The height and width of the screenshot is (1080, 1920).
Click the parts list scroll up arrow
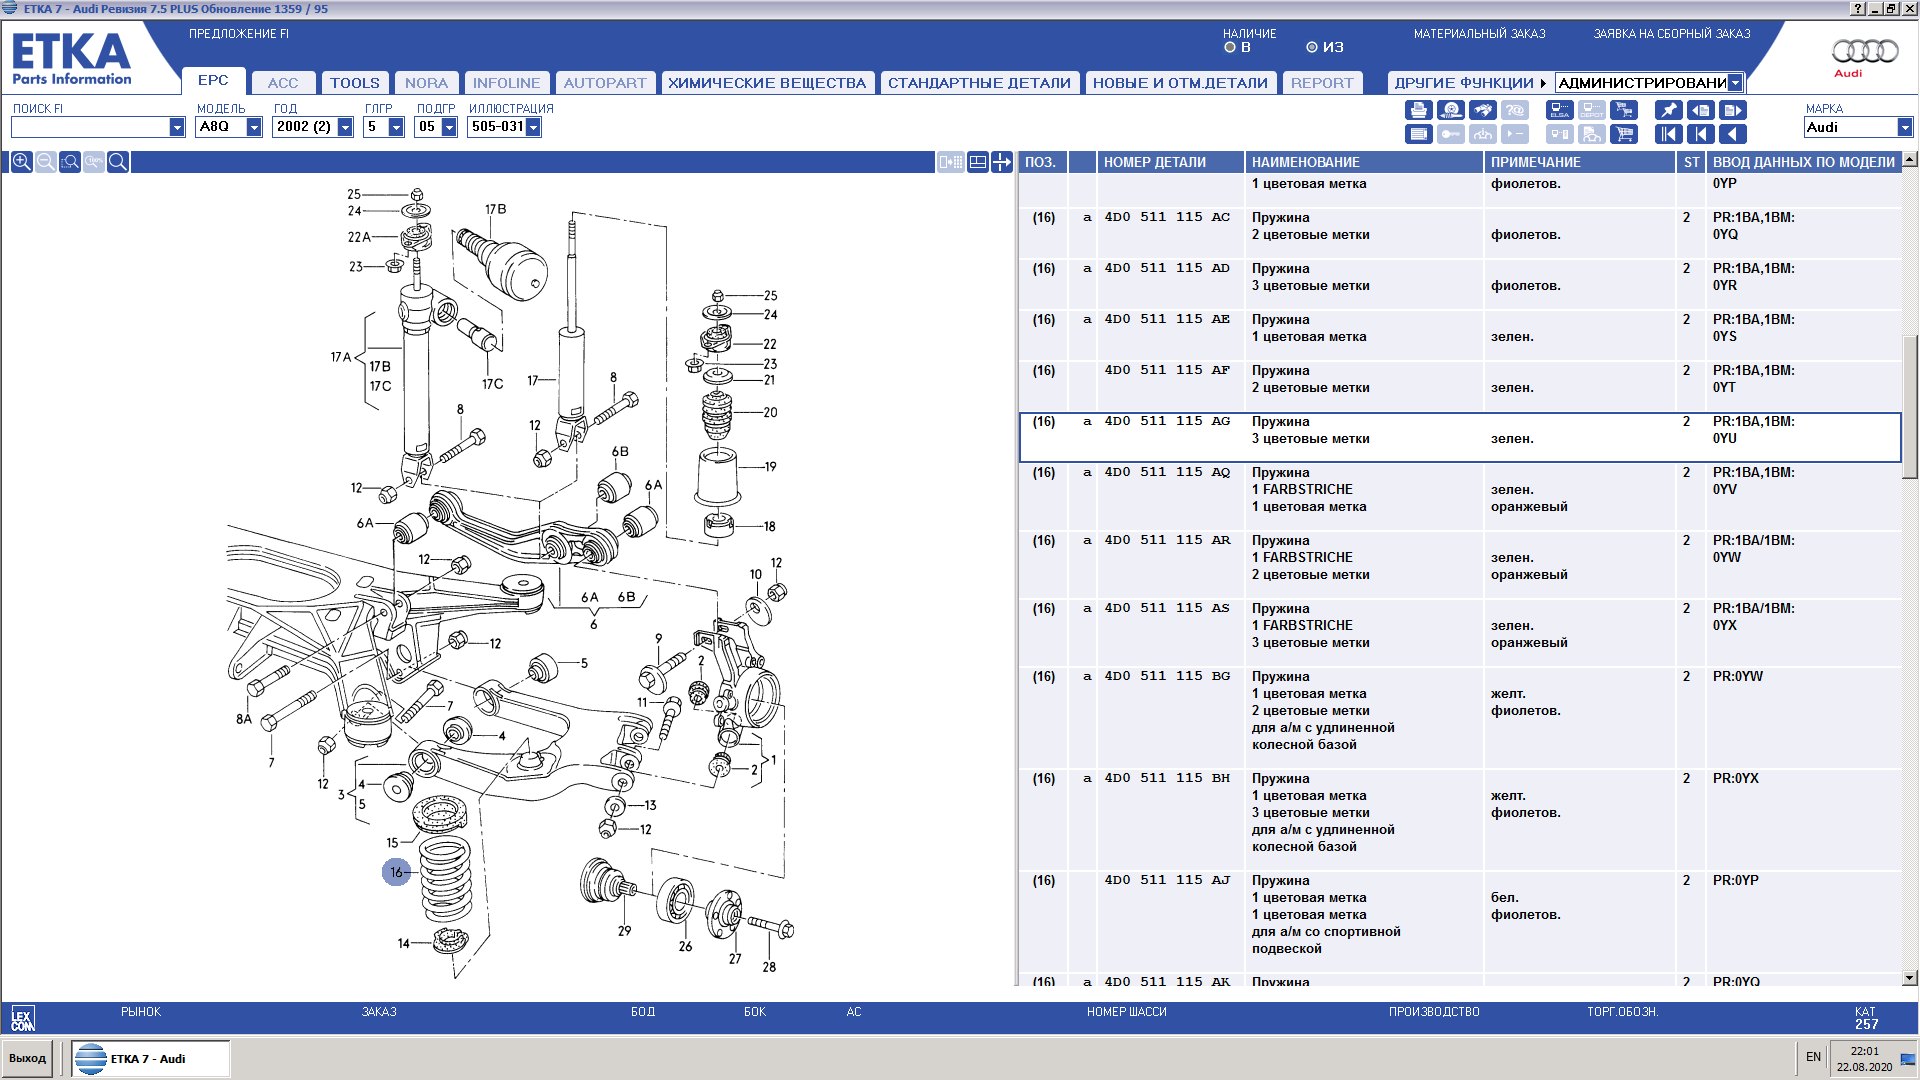coord(1910,159)
